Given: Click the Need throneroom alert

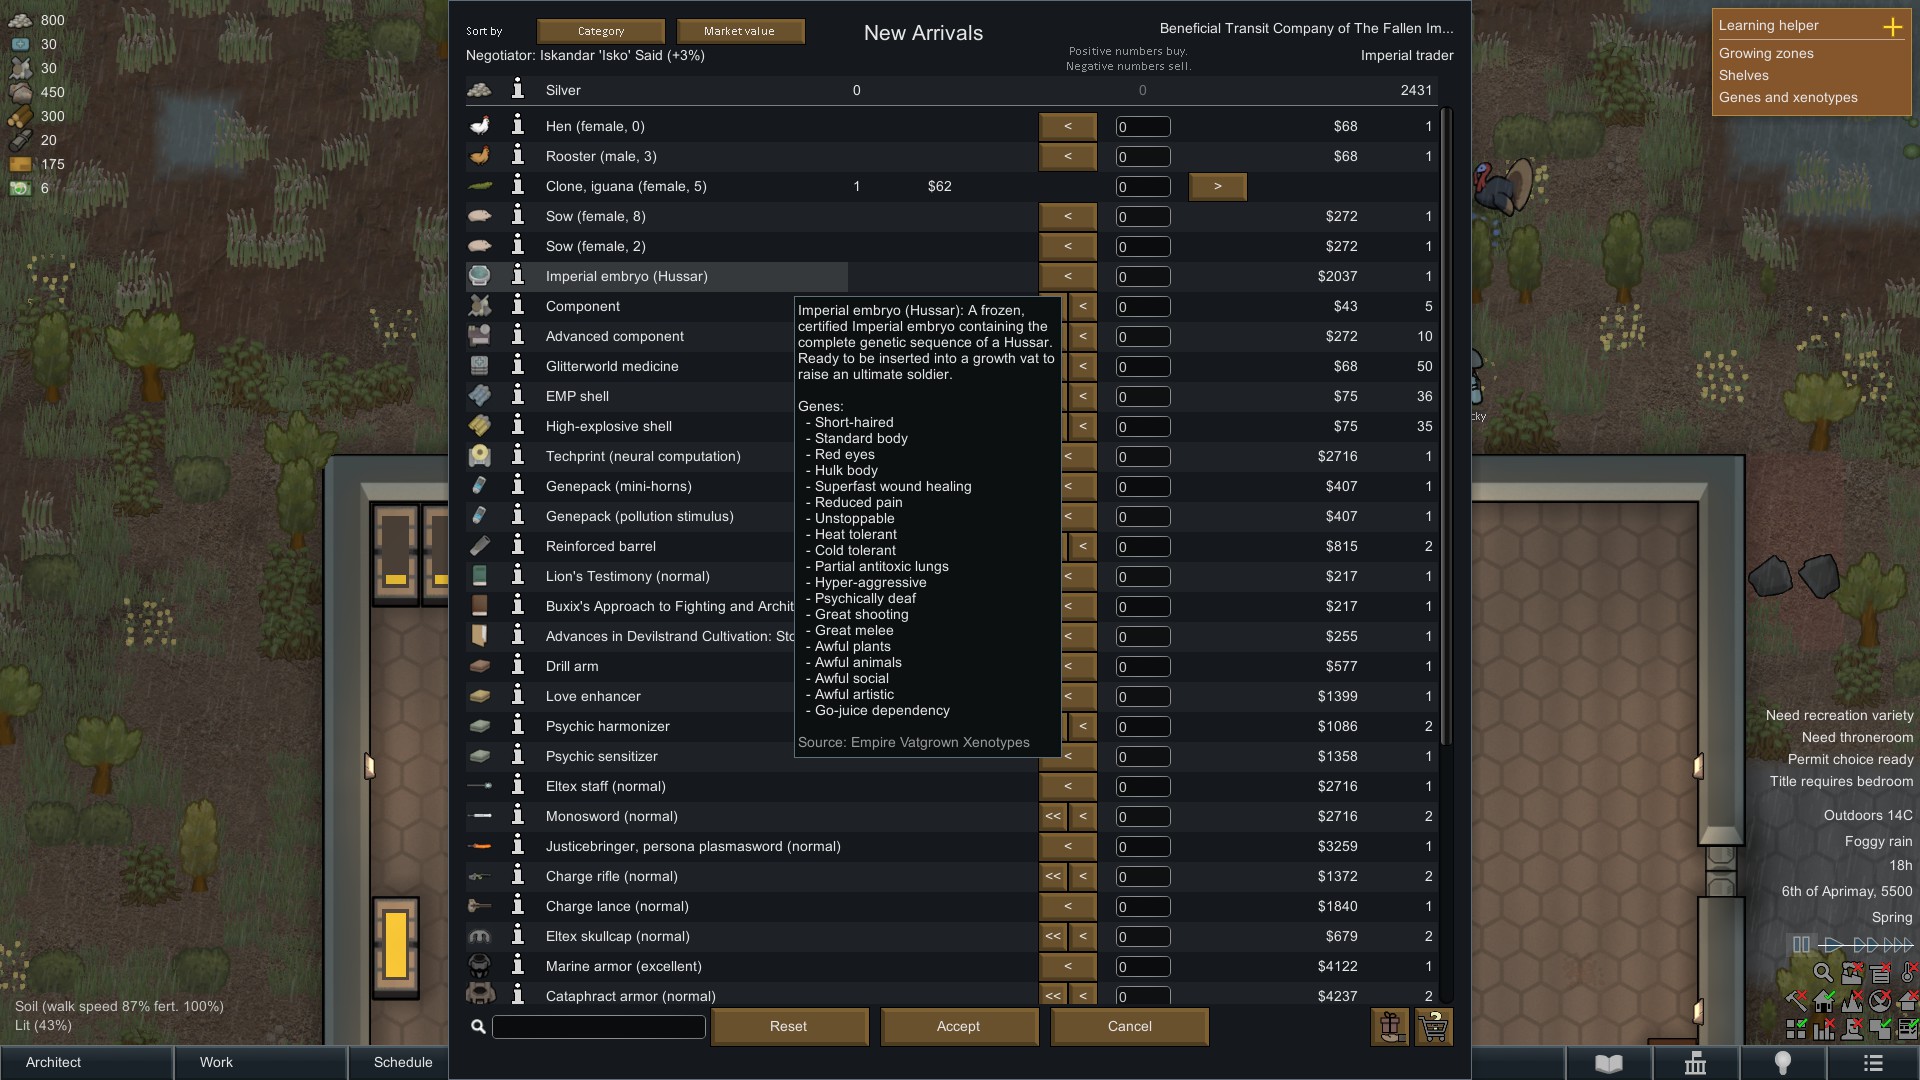Looking at the screenshot, I should 1857,737.
